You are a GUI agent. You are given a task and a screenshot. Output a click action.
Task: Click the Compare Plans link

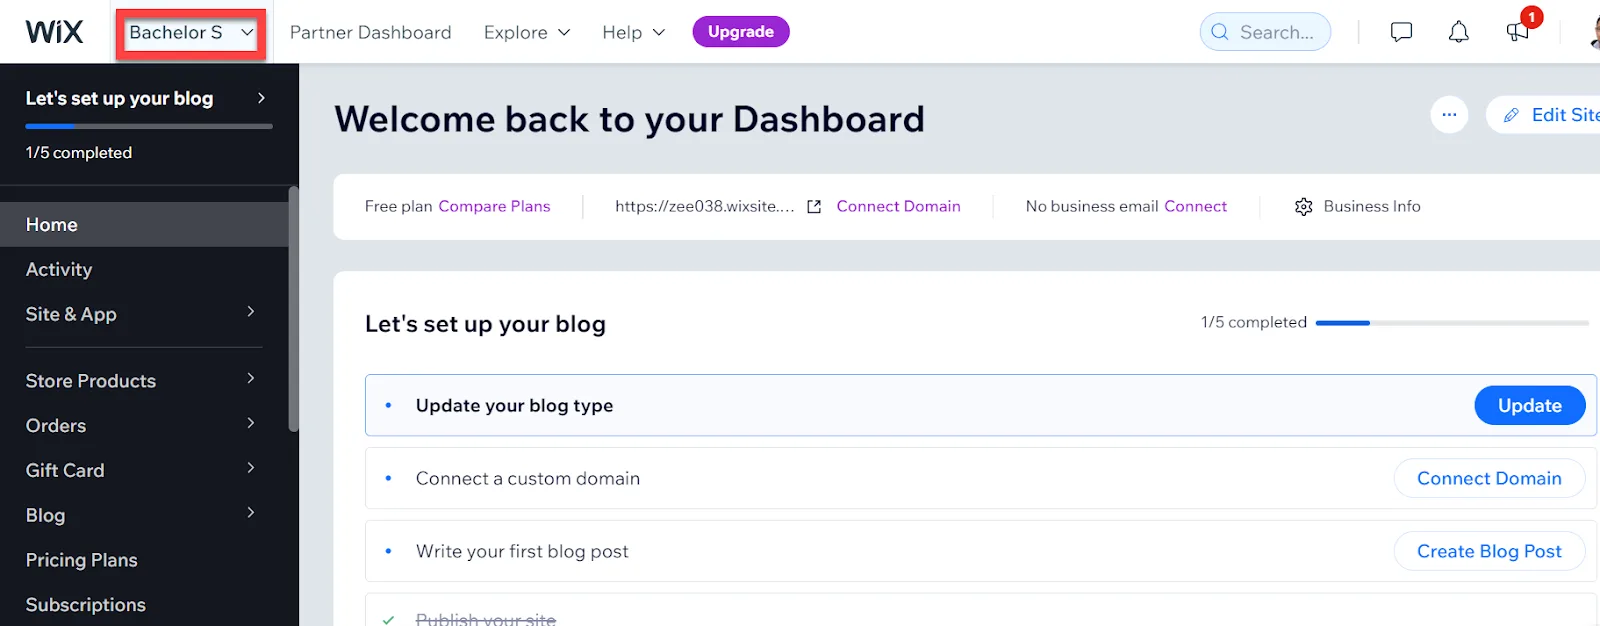pos(494,206)
